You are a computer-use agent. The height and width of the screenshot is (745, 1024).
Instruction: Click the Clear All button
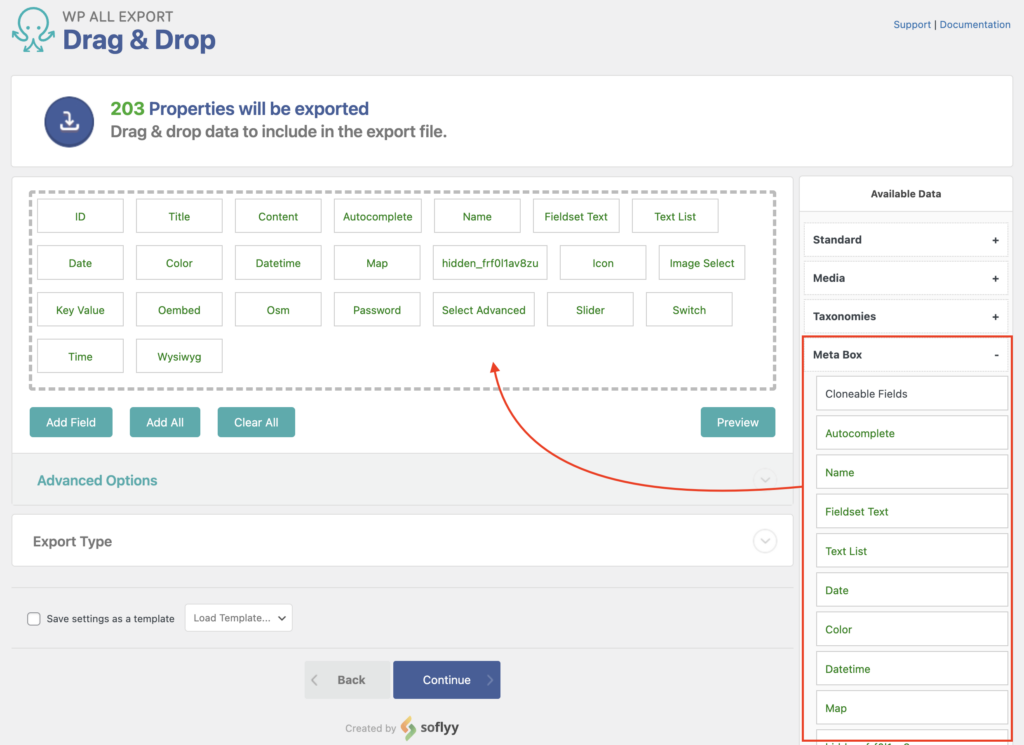(x=256, y=422)
